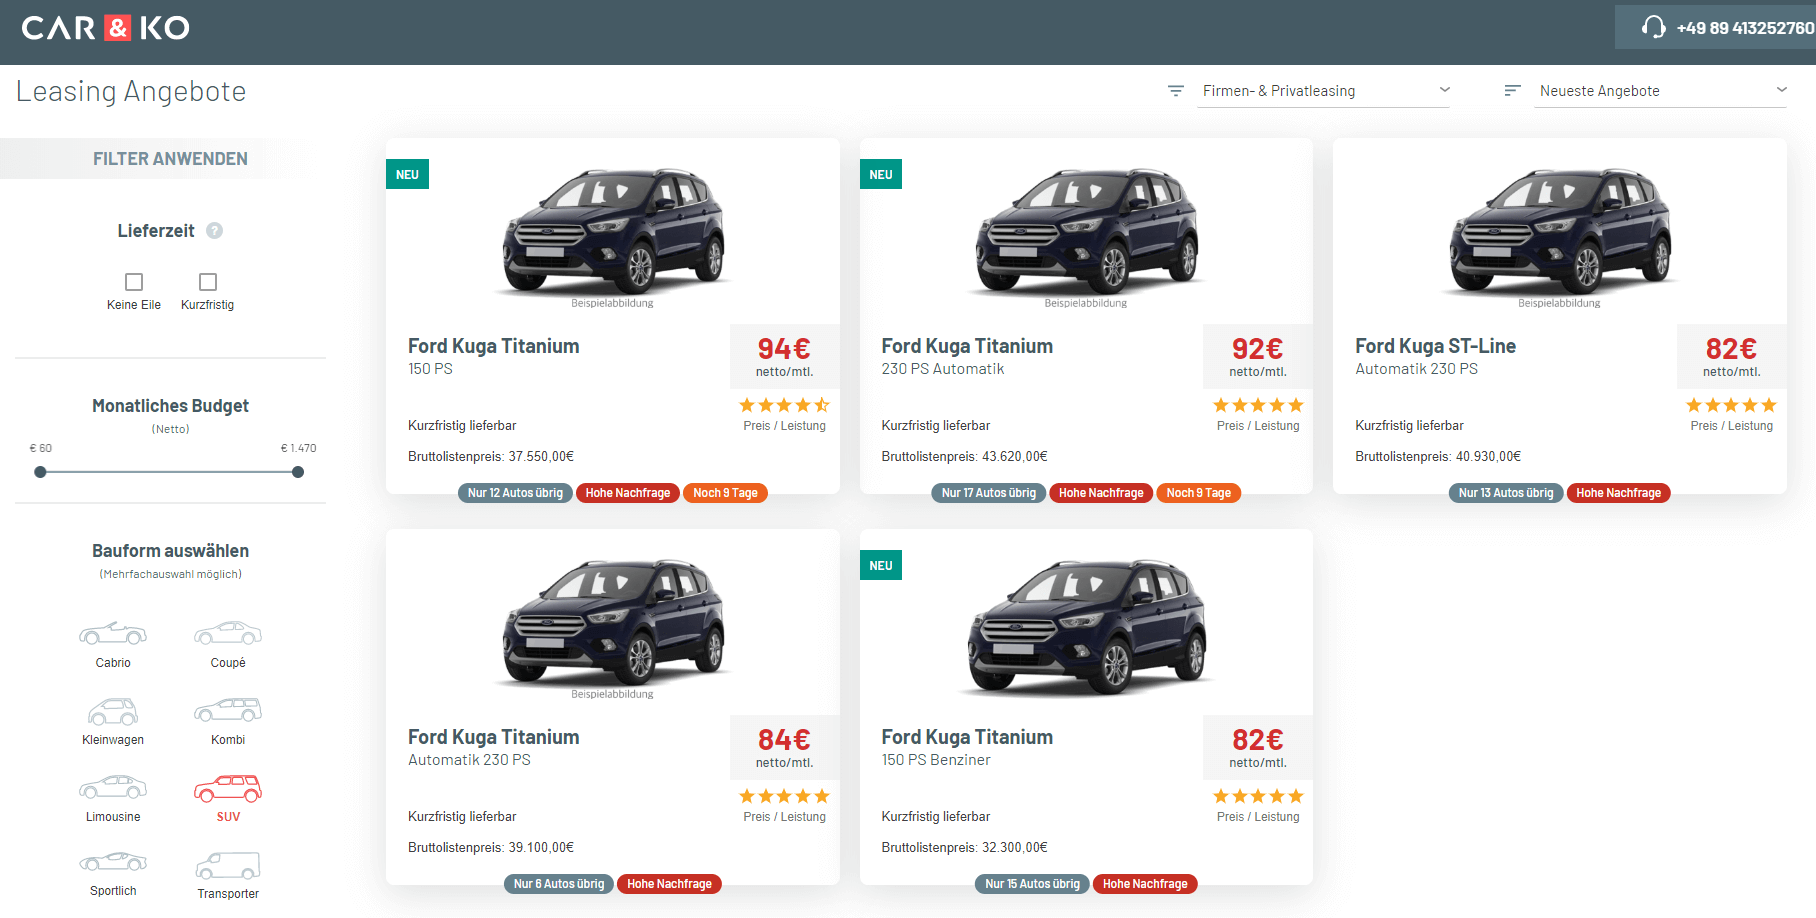Click the Nur 13 Autos übrig badge
Screen dimensions: 1816x918
click(1506, 493)
